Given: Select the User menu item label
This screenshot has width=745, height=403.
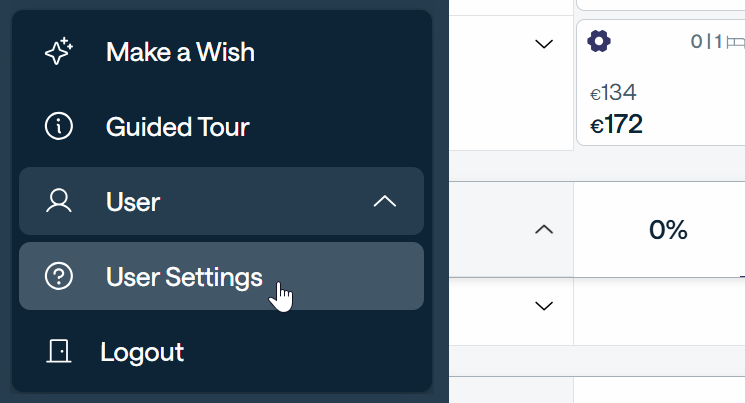Looking at the screenshot, I should tap(133, 201).
